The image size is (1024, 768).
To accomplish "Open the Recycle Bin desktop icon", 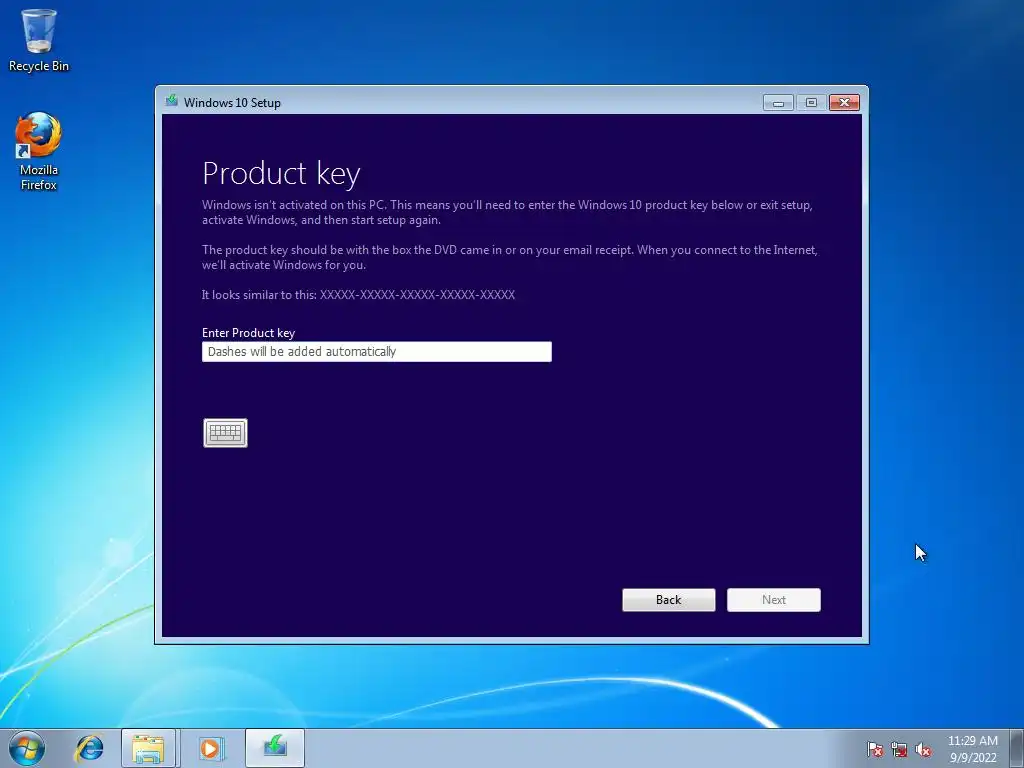I will tap(39, 40).
